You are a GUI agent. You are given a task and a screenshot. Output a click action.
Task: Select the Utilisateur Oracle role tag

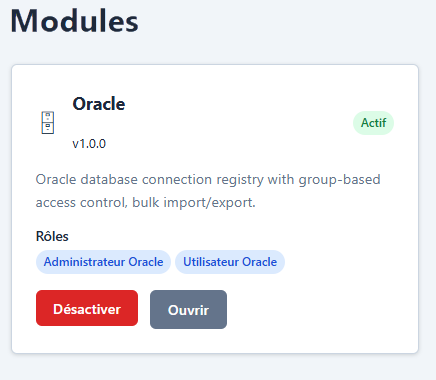tap(230, 262)
